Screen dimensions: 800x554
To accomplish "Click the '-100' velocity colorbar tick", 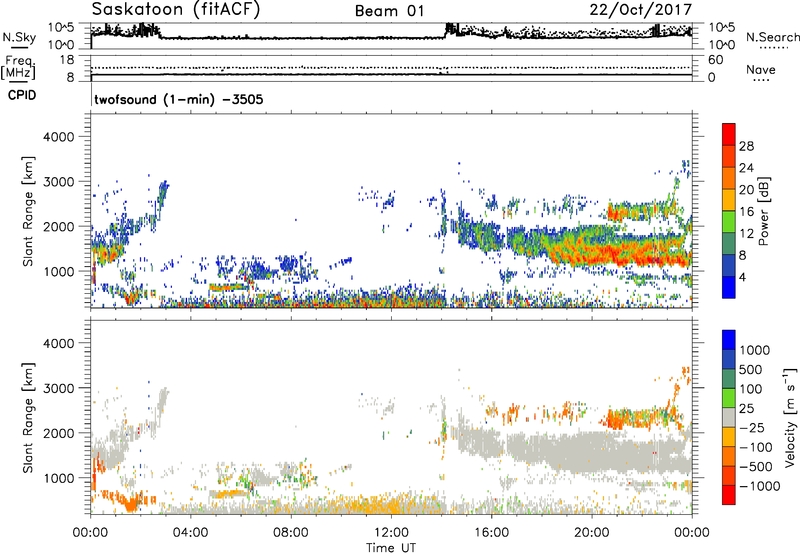I will pyautogui.click(x=755, y=447).
